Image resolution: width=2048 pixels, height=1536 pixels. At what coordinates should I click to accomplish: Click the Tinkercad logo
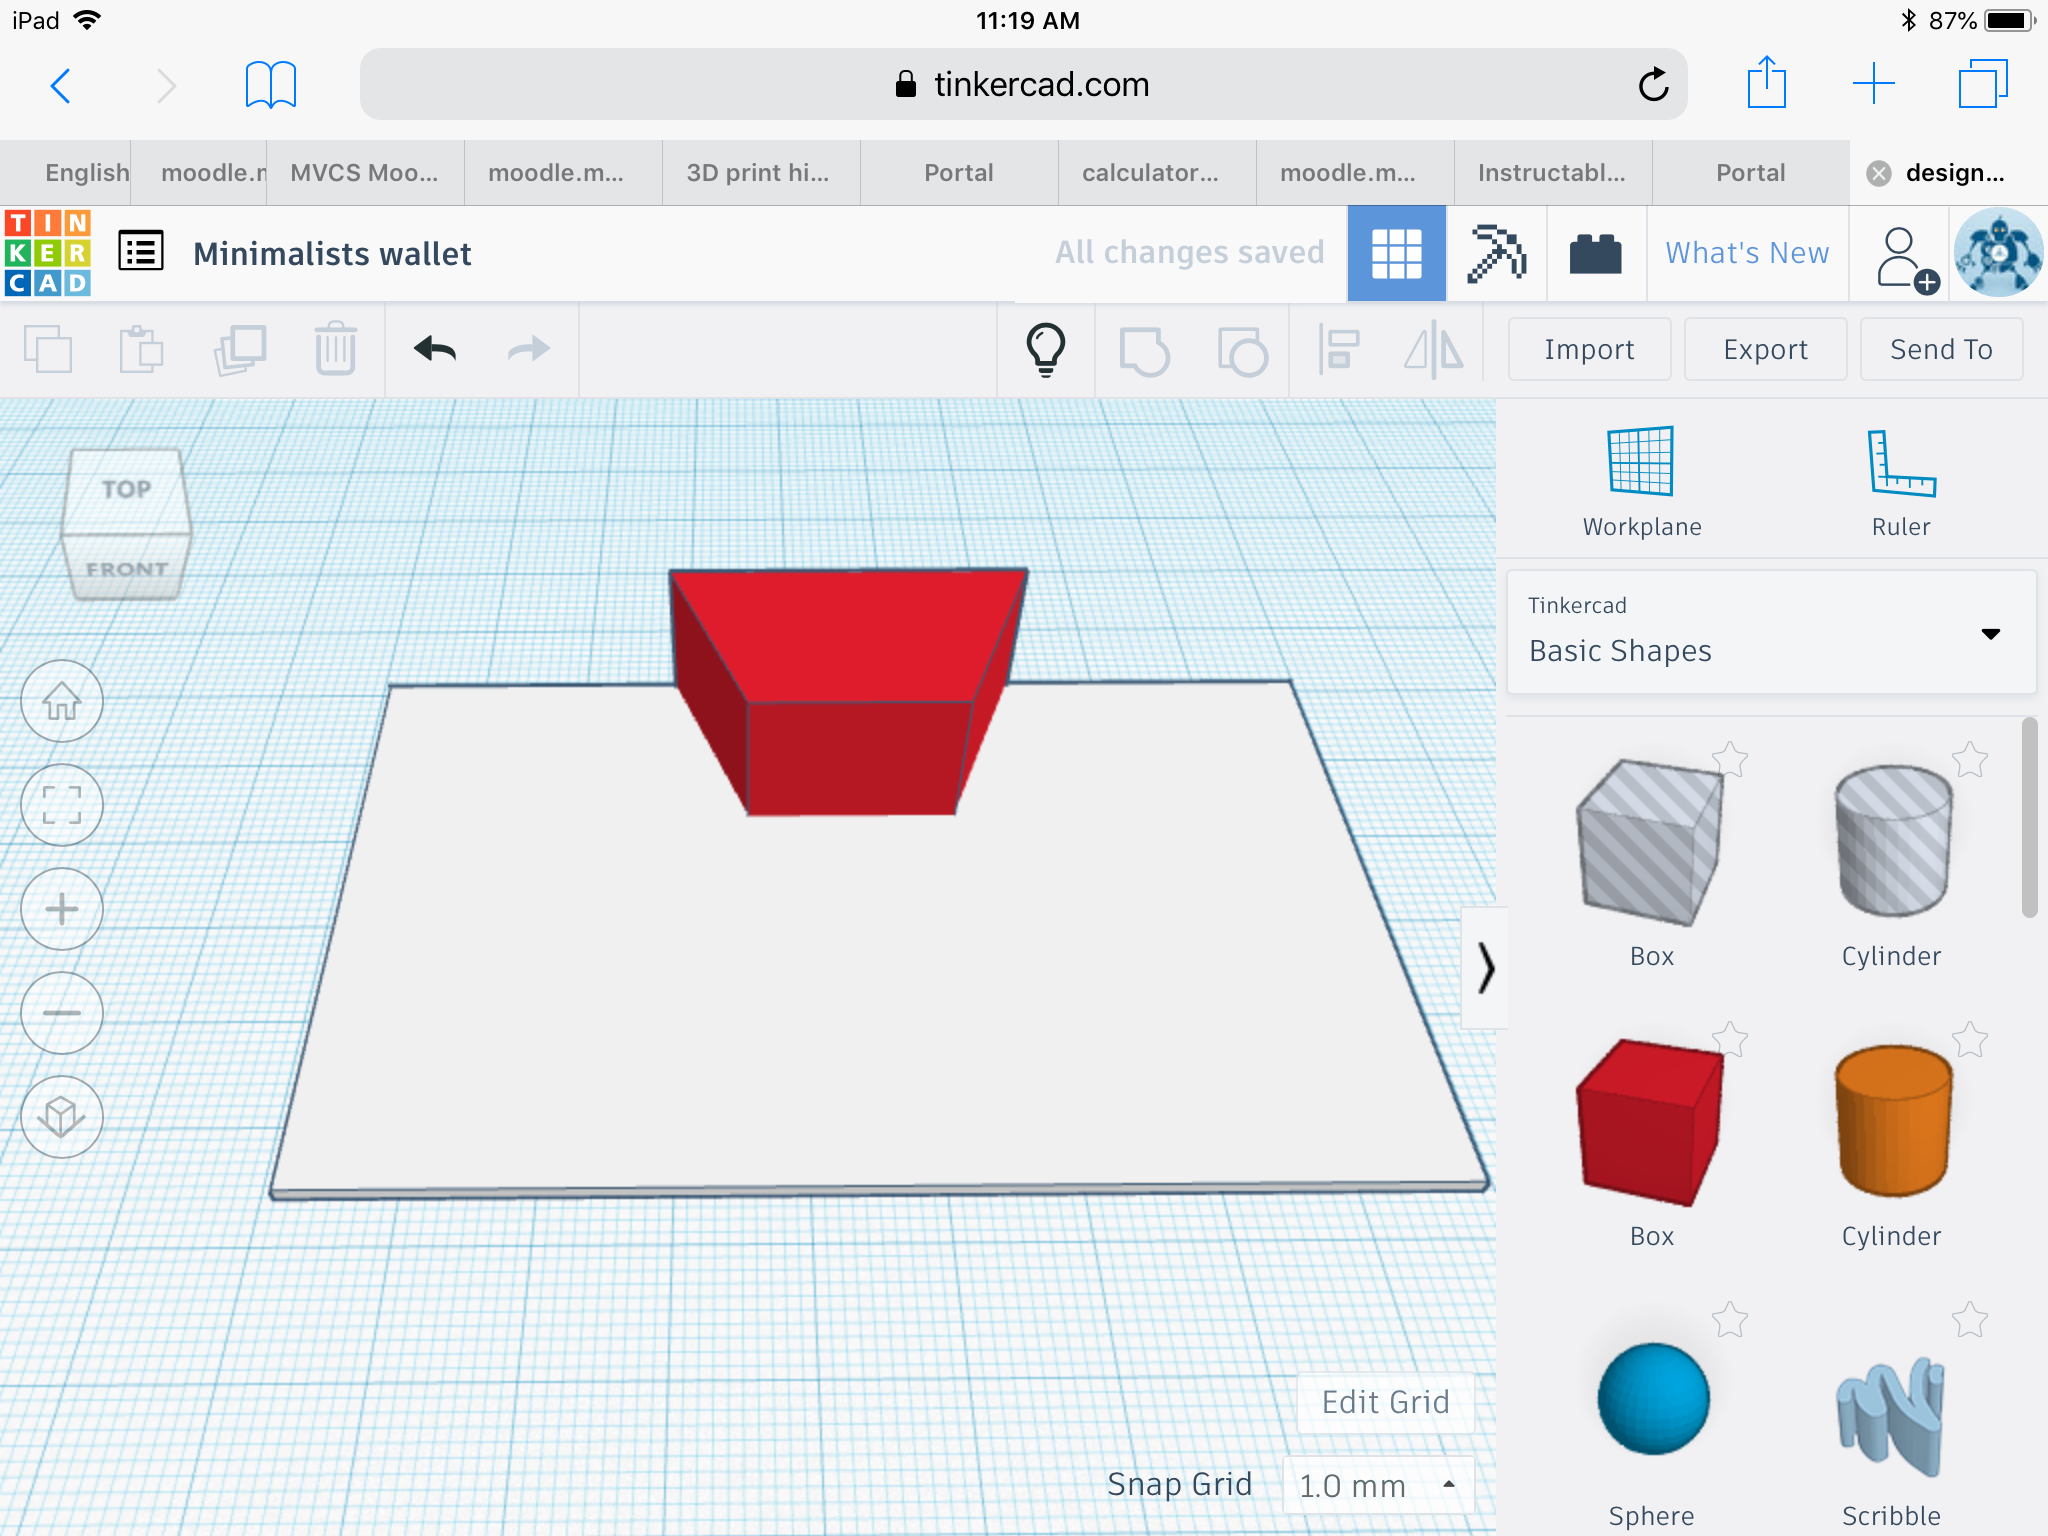[47, 253]
